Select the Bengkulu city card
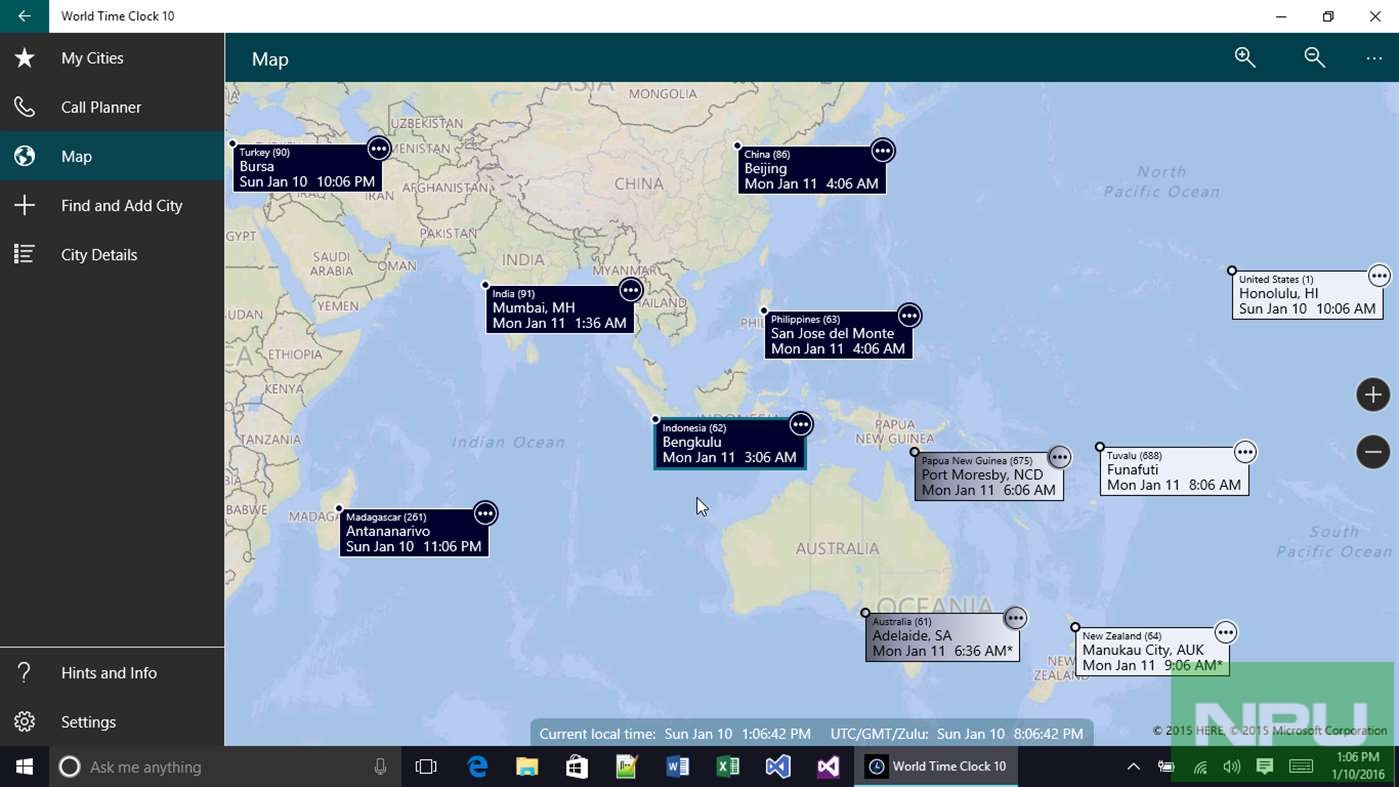 (730, 443)
